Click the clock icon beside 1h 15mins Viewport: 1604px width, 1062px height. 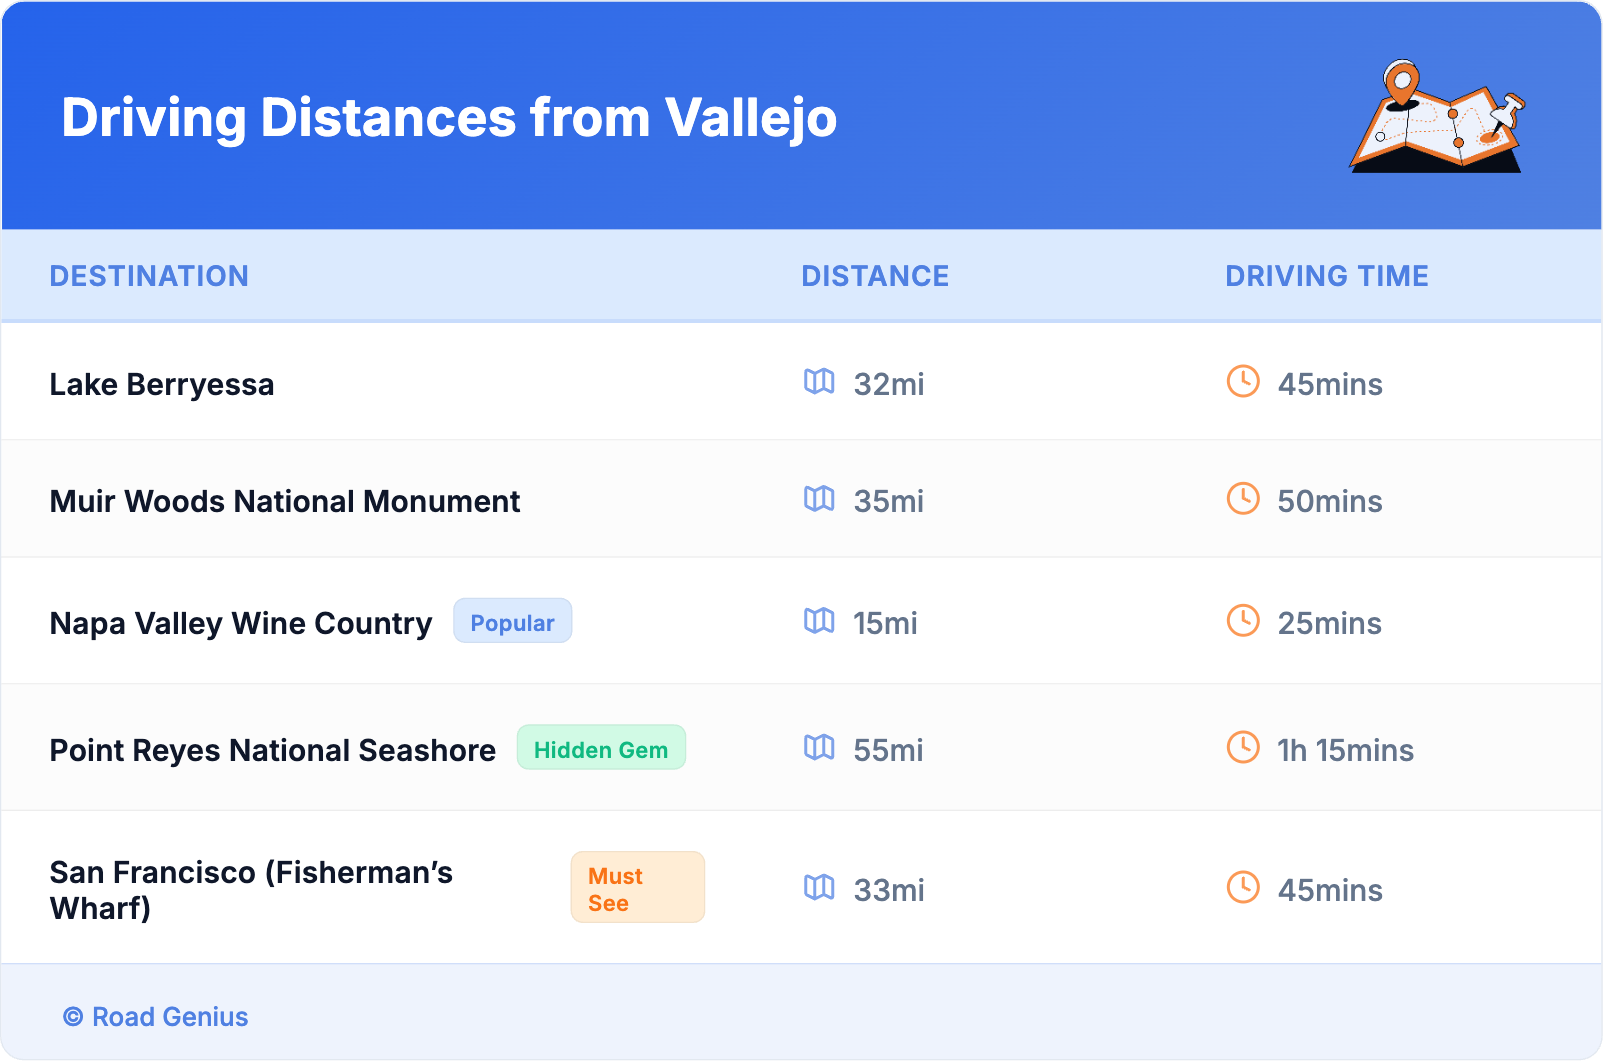tap(1243, 748)
